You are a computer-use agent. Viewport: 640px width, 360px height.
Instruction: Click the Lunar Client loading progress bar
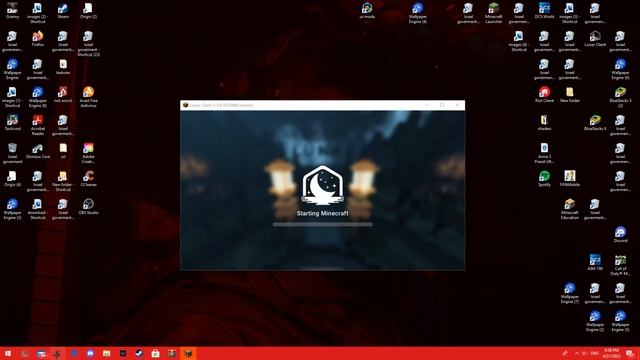[x=322, y=224]
